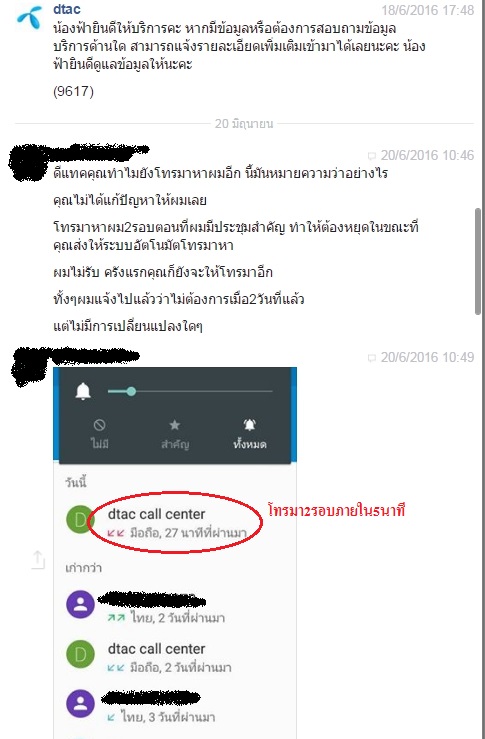Click the dtac sender name link
The width and height of the screenshot is (485, 739).
66,9
